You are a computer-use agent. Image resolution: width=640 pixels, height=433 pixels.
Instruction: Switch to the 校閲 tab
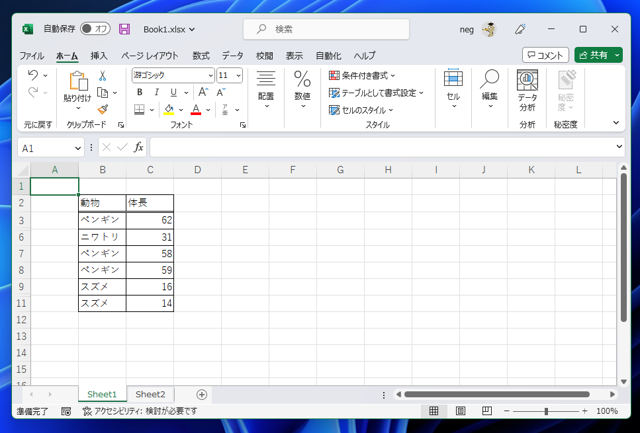264,56
